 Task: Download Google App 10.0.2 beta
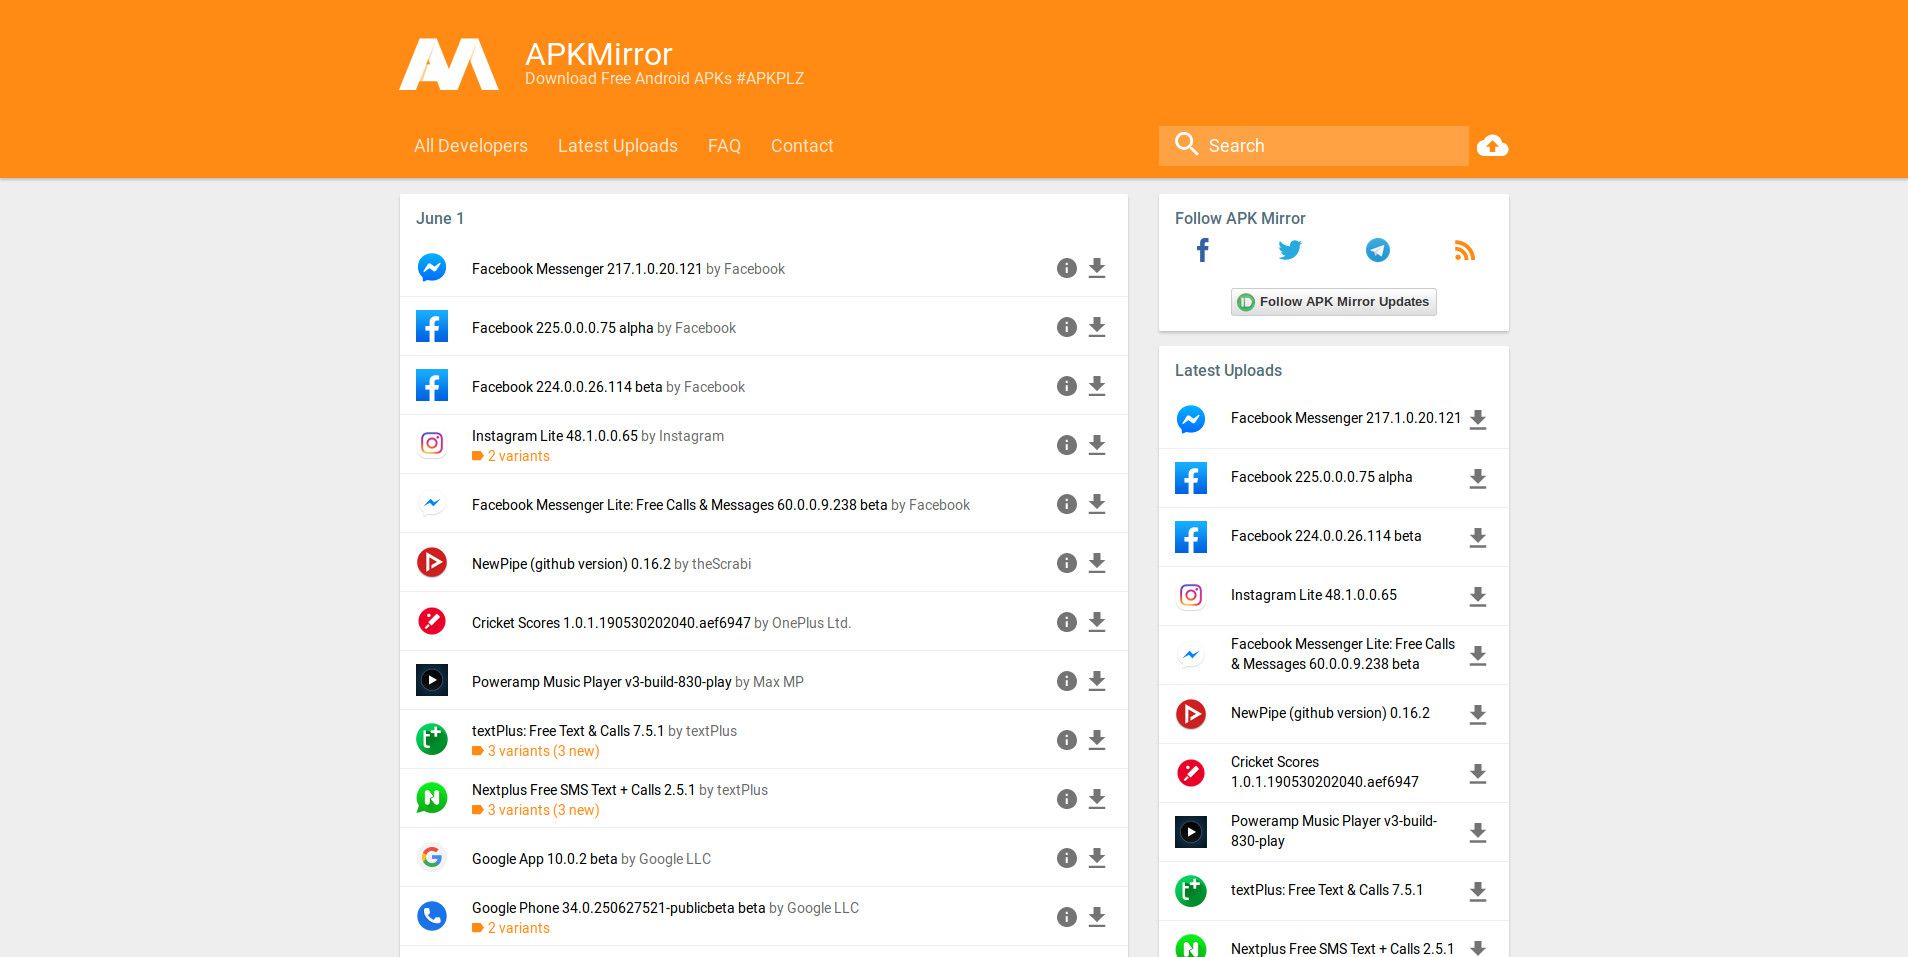1097,858
